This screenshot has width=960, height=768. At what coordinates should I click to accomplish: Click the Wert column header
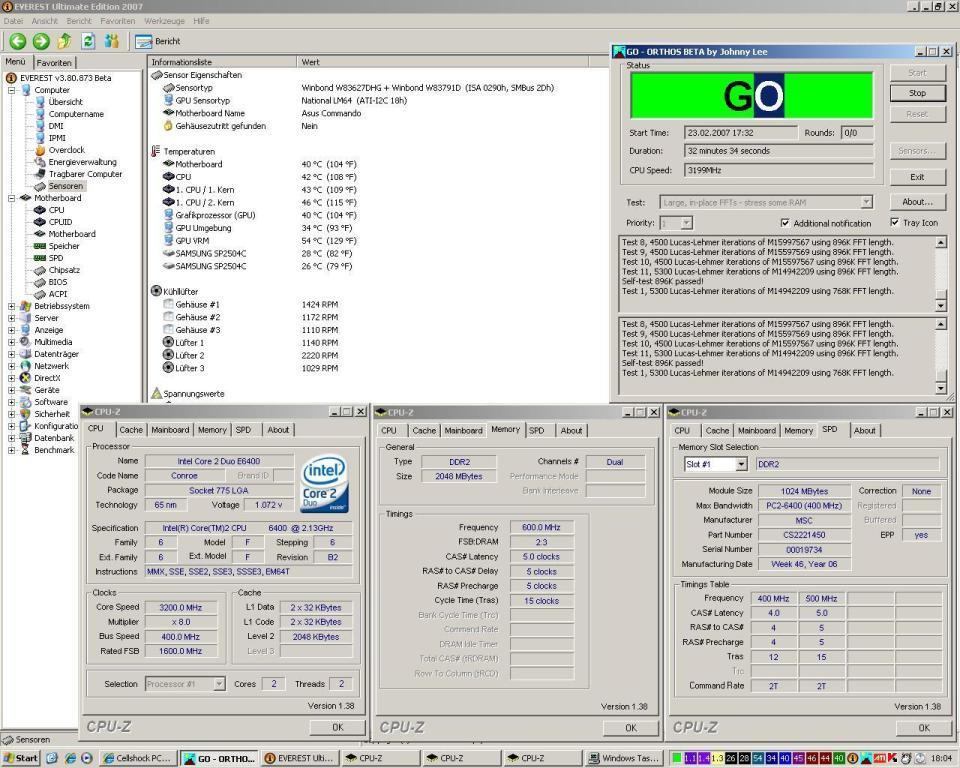(x=442, y=62)
